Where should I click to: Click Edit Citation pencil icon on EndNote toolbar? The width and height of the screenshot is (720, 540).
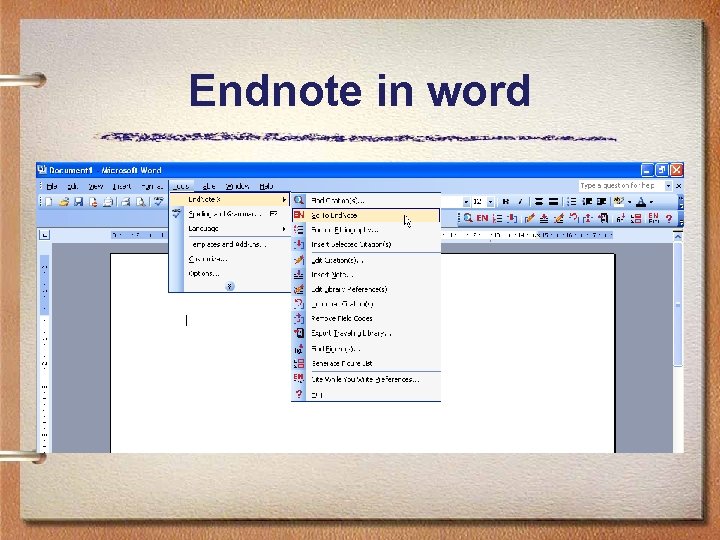(529, 218)
